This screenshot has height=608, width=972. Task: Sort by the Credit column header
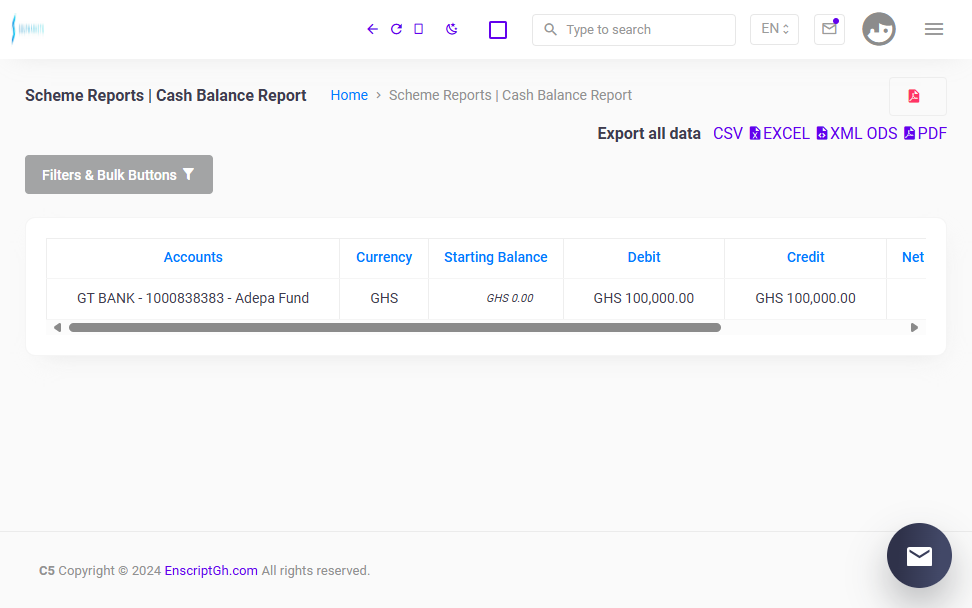(805, 257)
